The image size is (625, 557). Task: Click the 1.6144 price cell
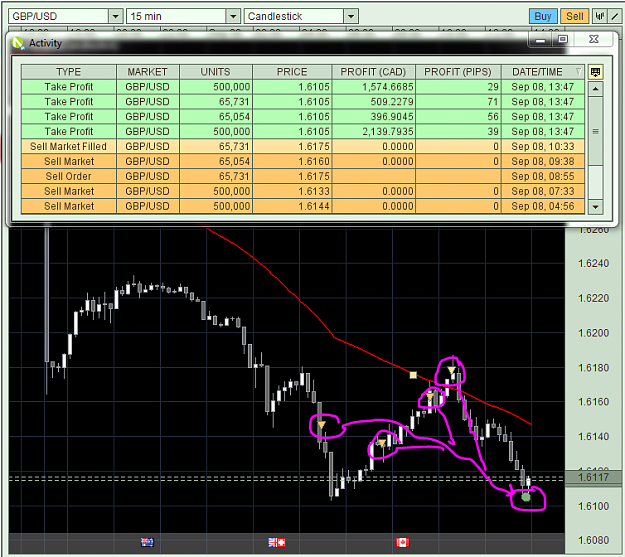pyautogui.click(x=292, y=206)
